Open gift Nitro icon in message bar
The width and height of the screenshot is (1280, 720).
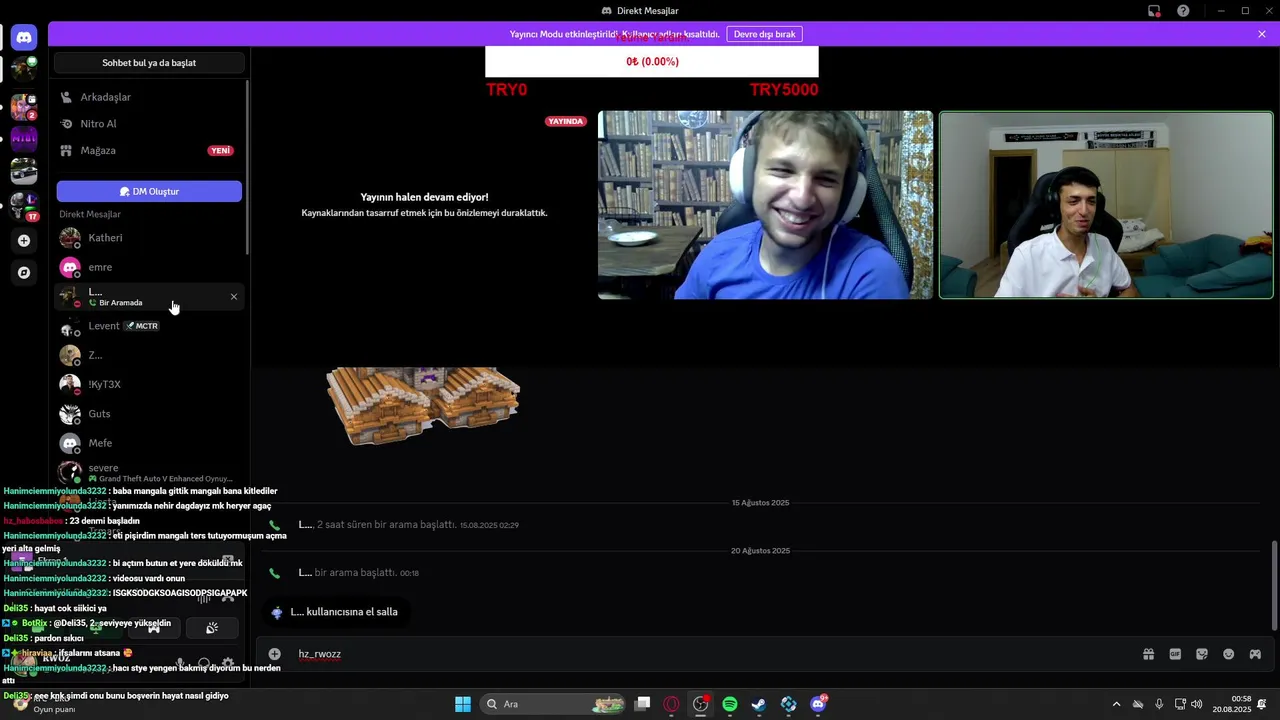[1148, 654]
